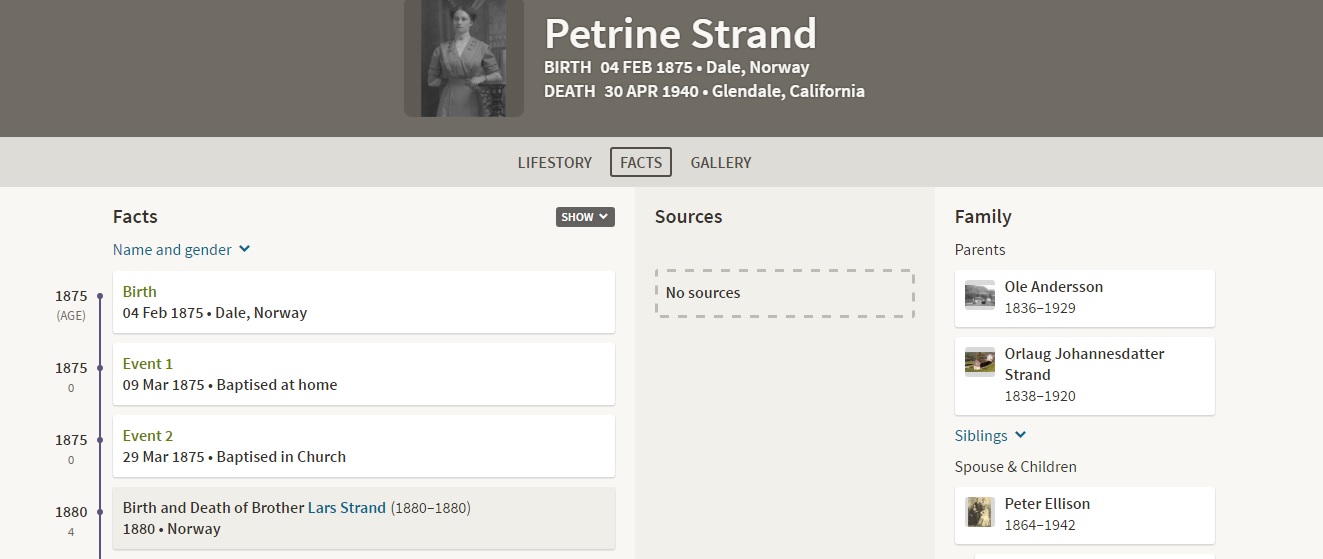Open the Lars Strand link
Screen dimensions: 1323x559
tap(347, 508)
